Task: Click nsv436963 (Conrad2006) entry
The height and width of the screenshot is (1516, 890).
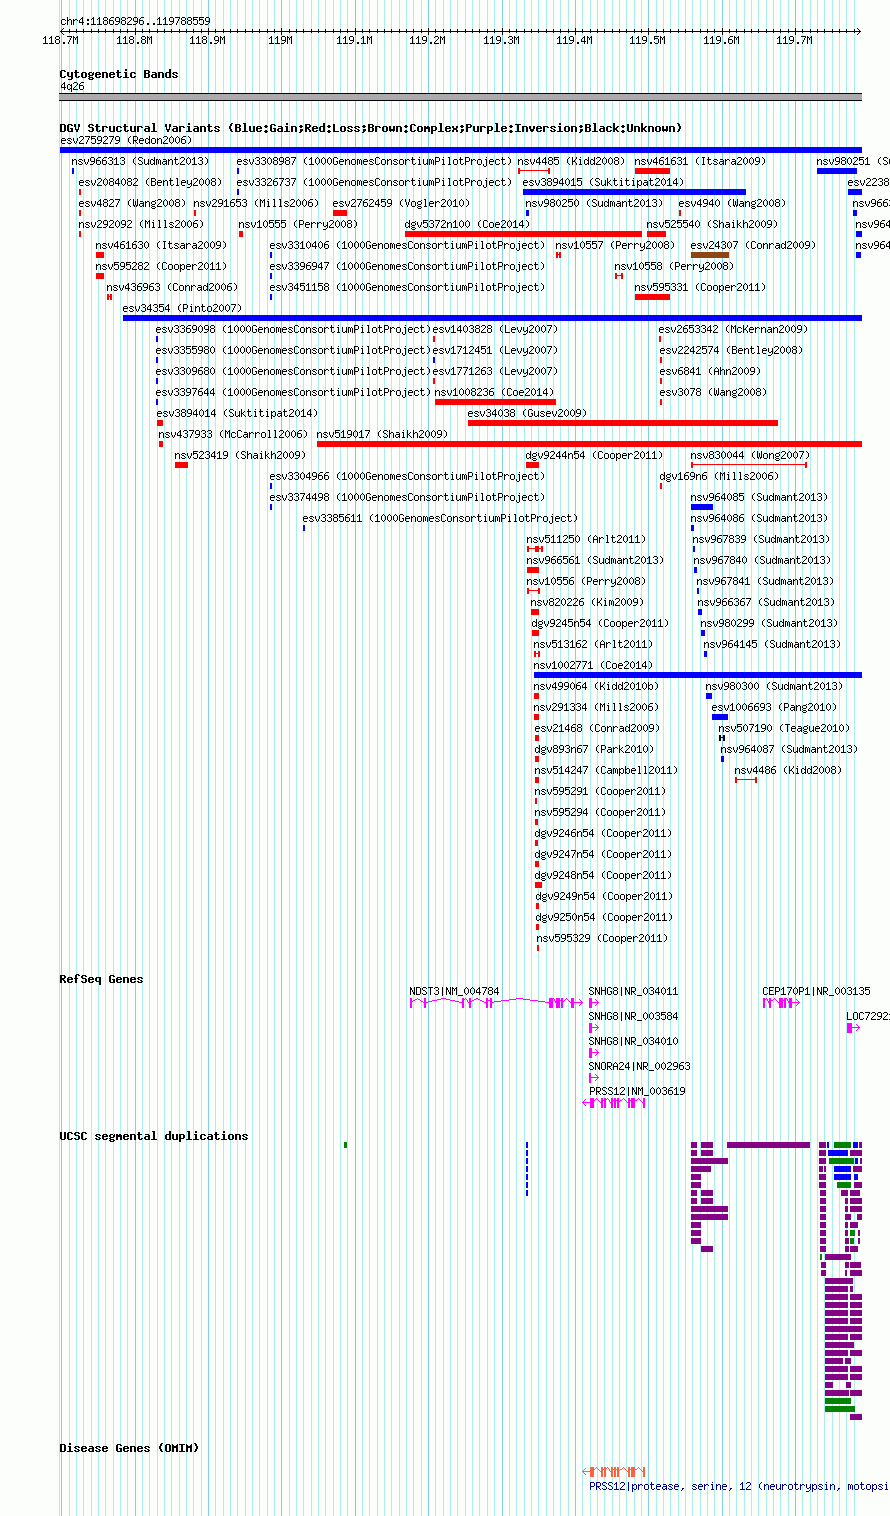Action: click(172, 287)
